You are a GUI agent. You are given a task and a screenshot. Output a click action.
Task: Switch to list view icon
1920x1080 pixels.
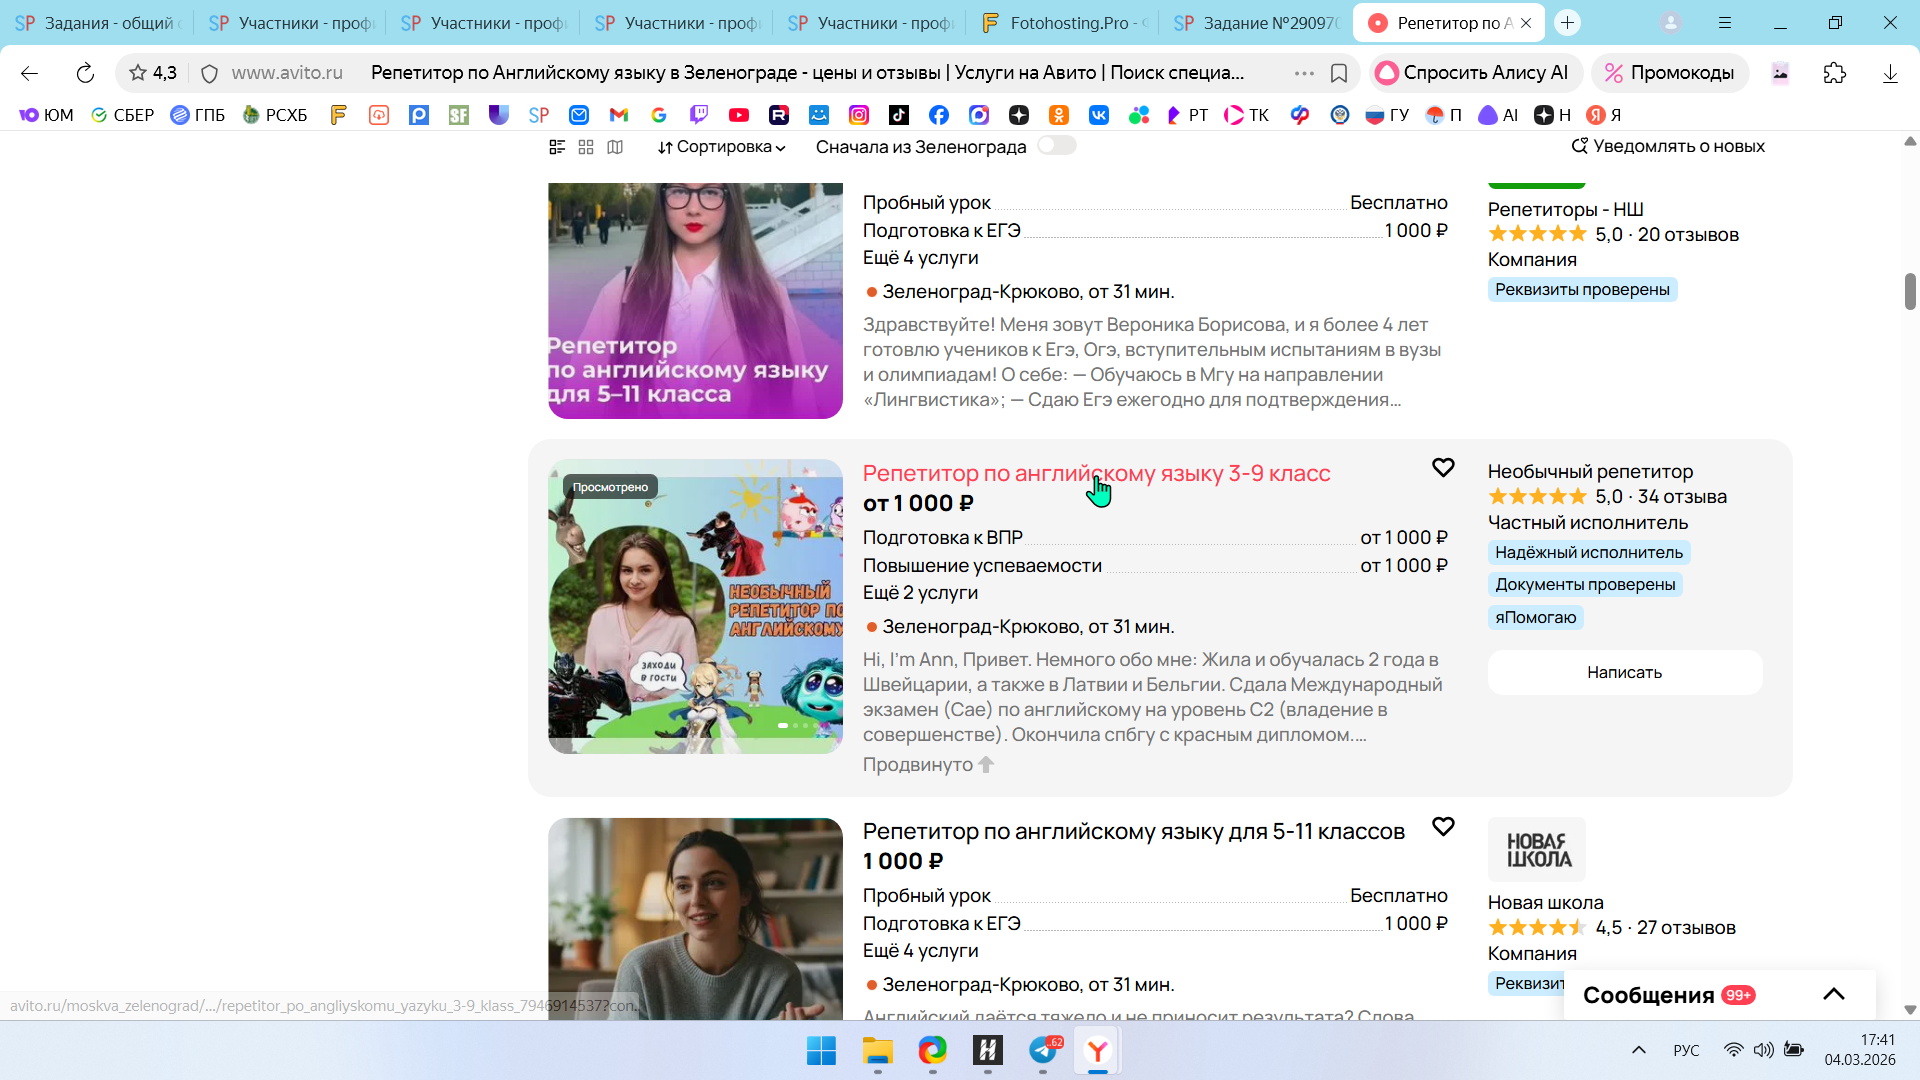(557, 147)
